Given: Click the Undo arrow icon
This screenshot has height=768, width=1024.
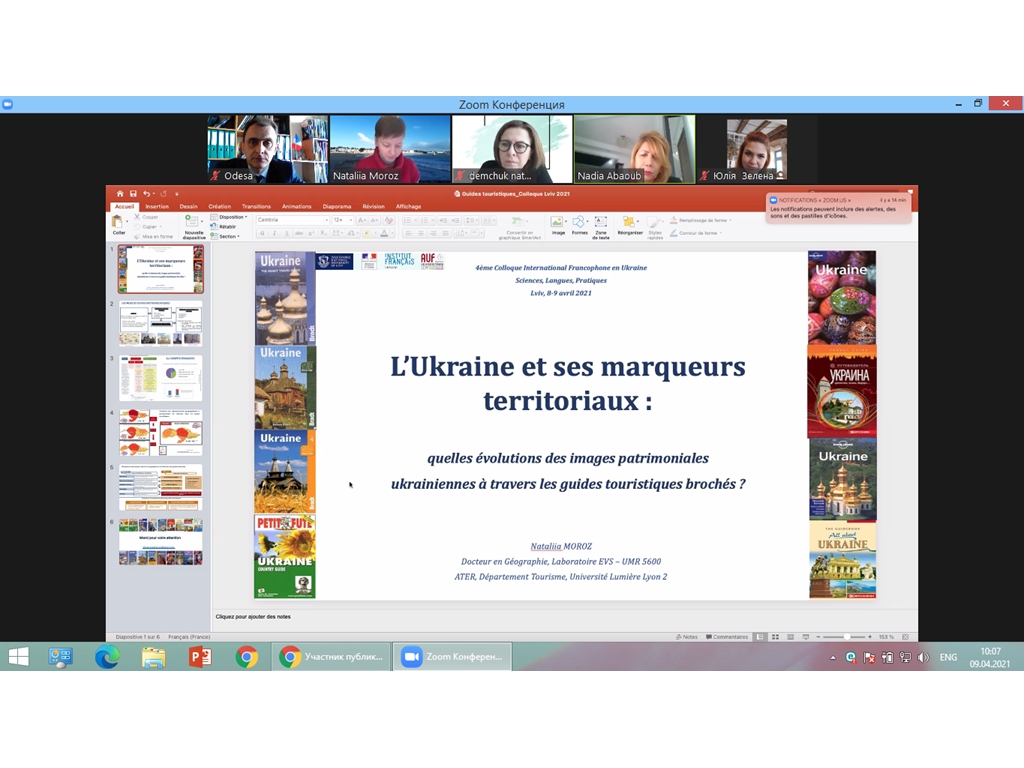Looking at the screenshot, I should click(x=146, y=193).
